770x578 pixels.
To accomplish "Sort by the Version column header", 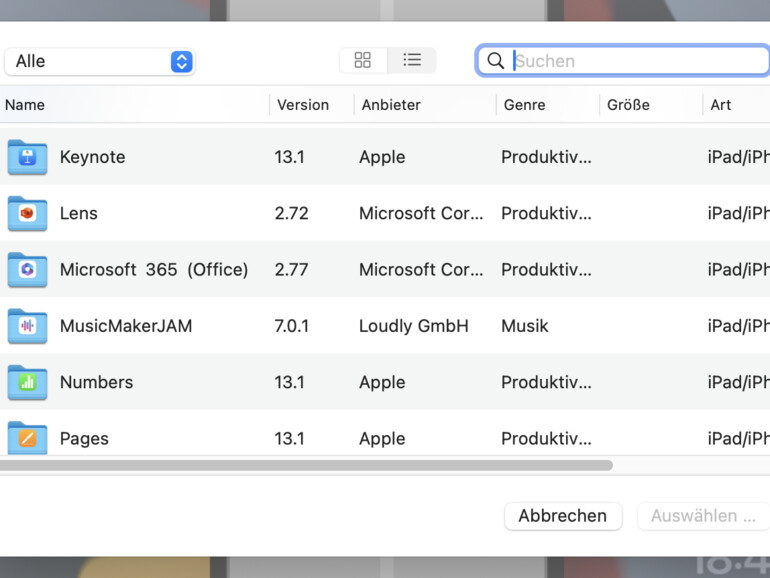I will pos(303,105).
